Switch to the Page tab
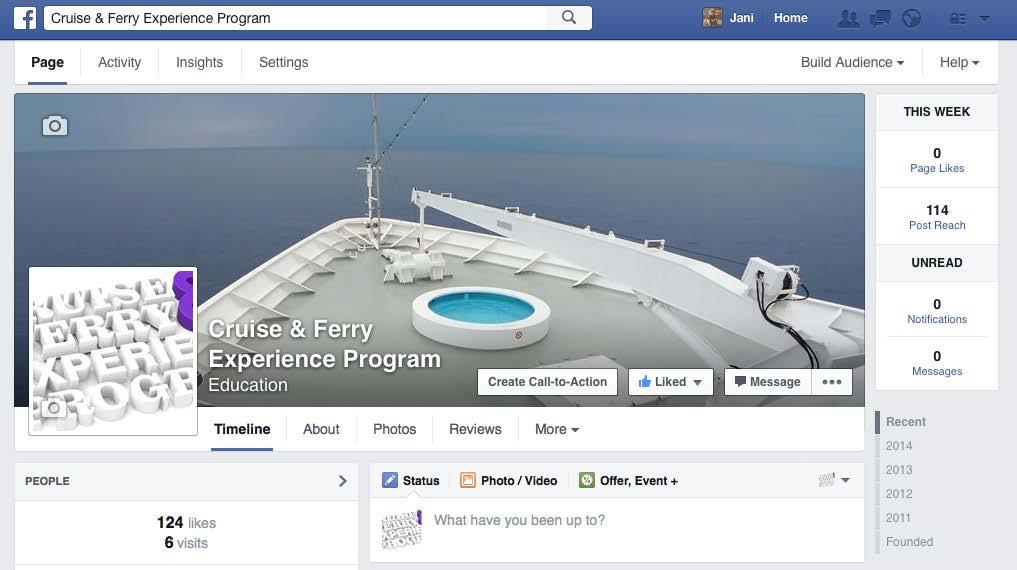 [47, 62]
